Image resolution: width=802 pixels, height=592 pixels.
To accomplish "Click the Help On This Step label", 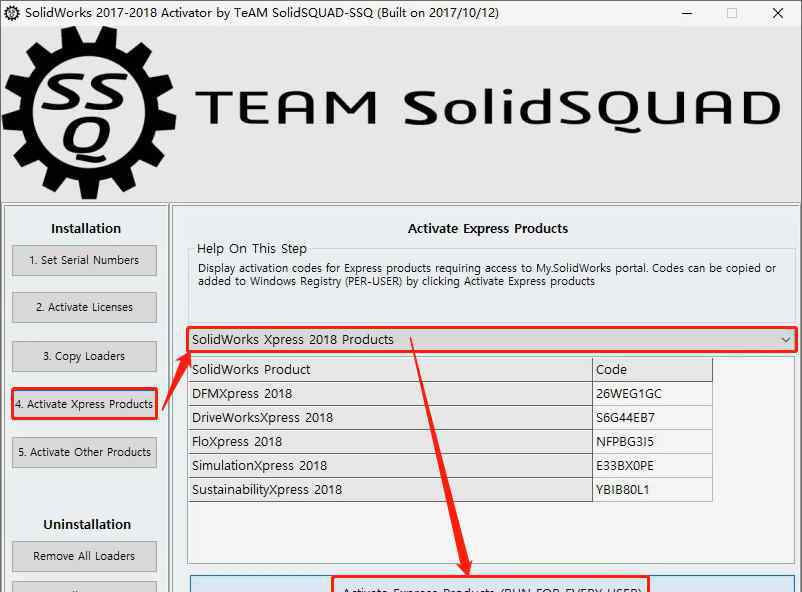I will point(252,249).
